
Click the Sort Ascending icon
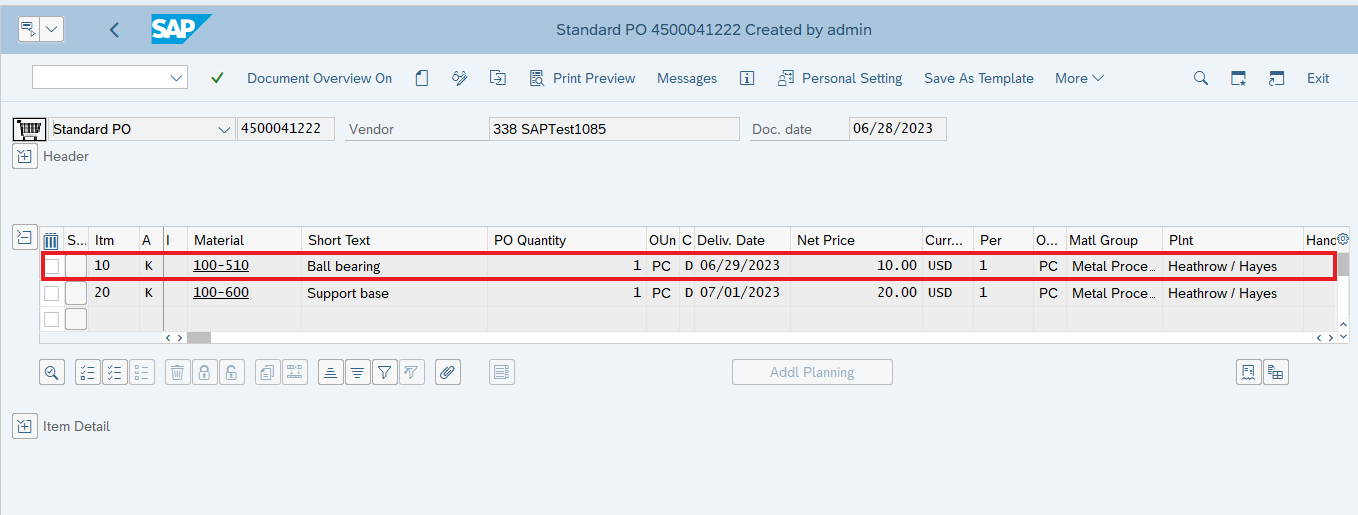coord(331,373)
